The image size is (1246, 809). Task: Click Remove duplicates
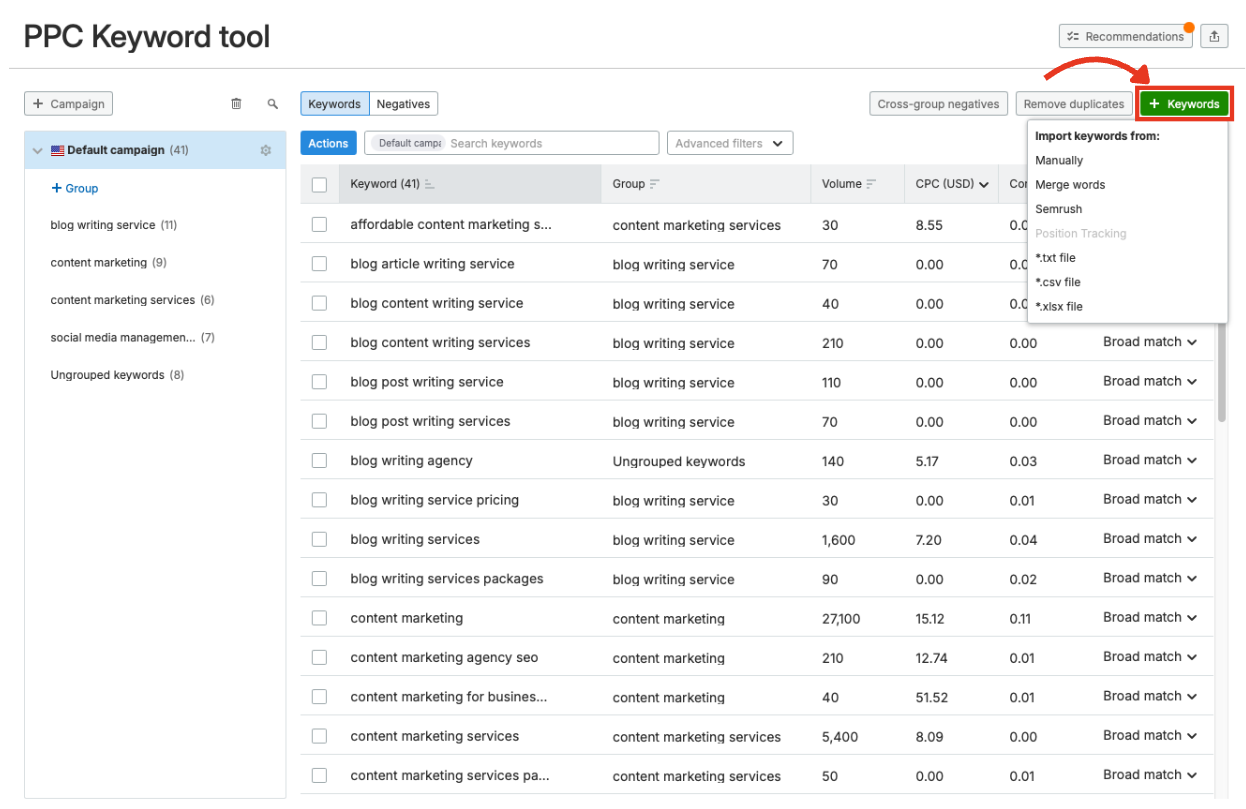click(x=1073, y=103)
